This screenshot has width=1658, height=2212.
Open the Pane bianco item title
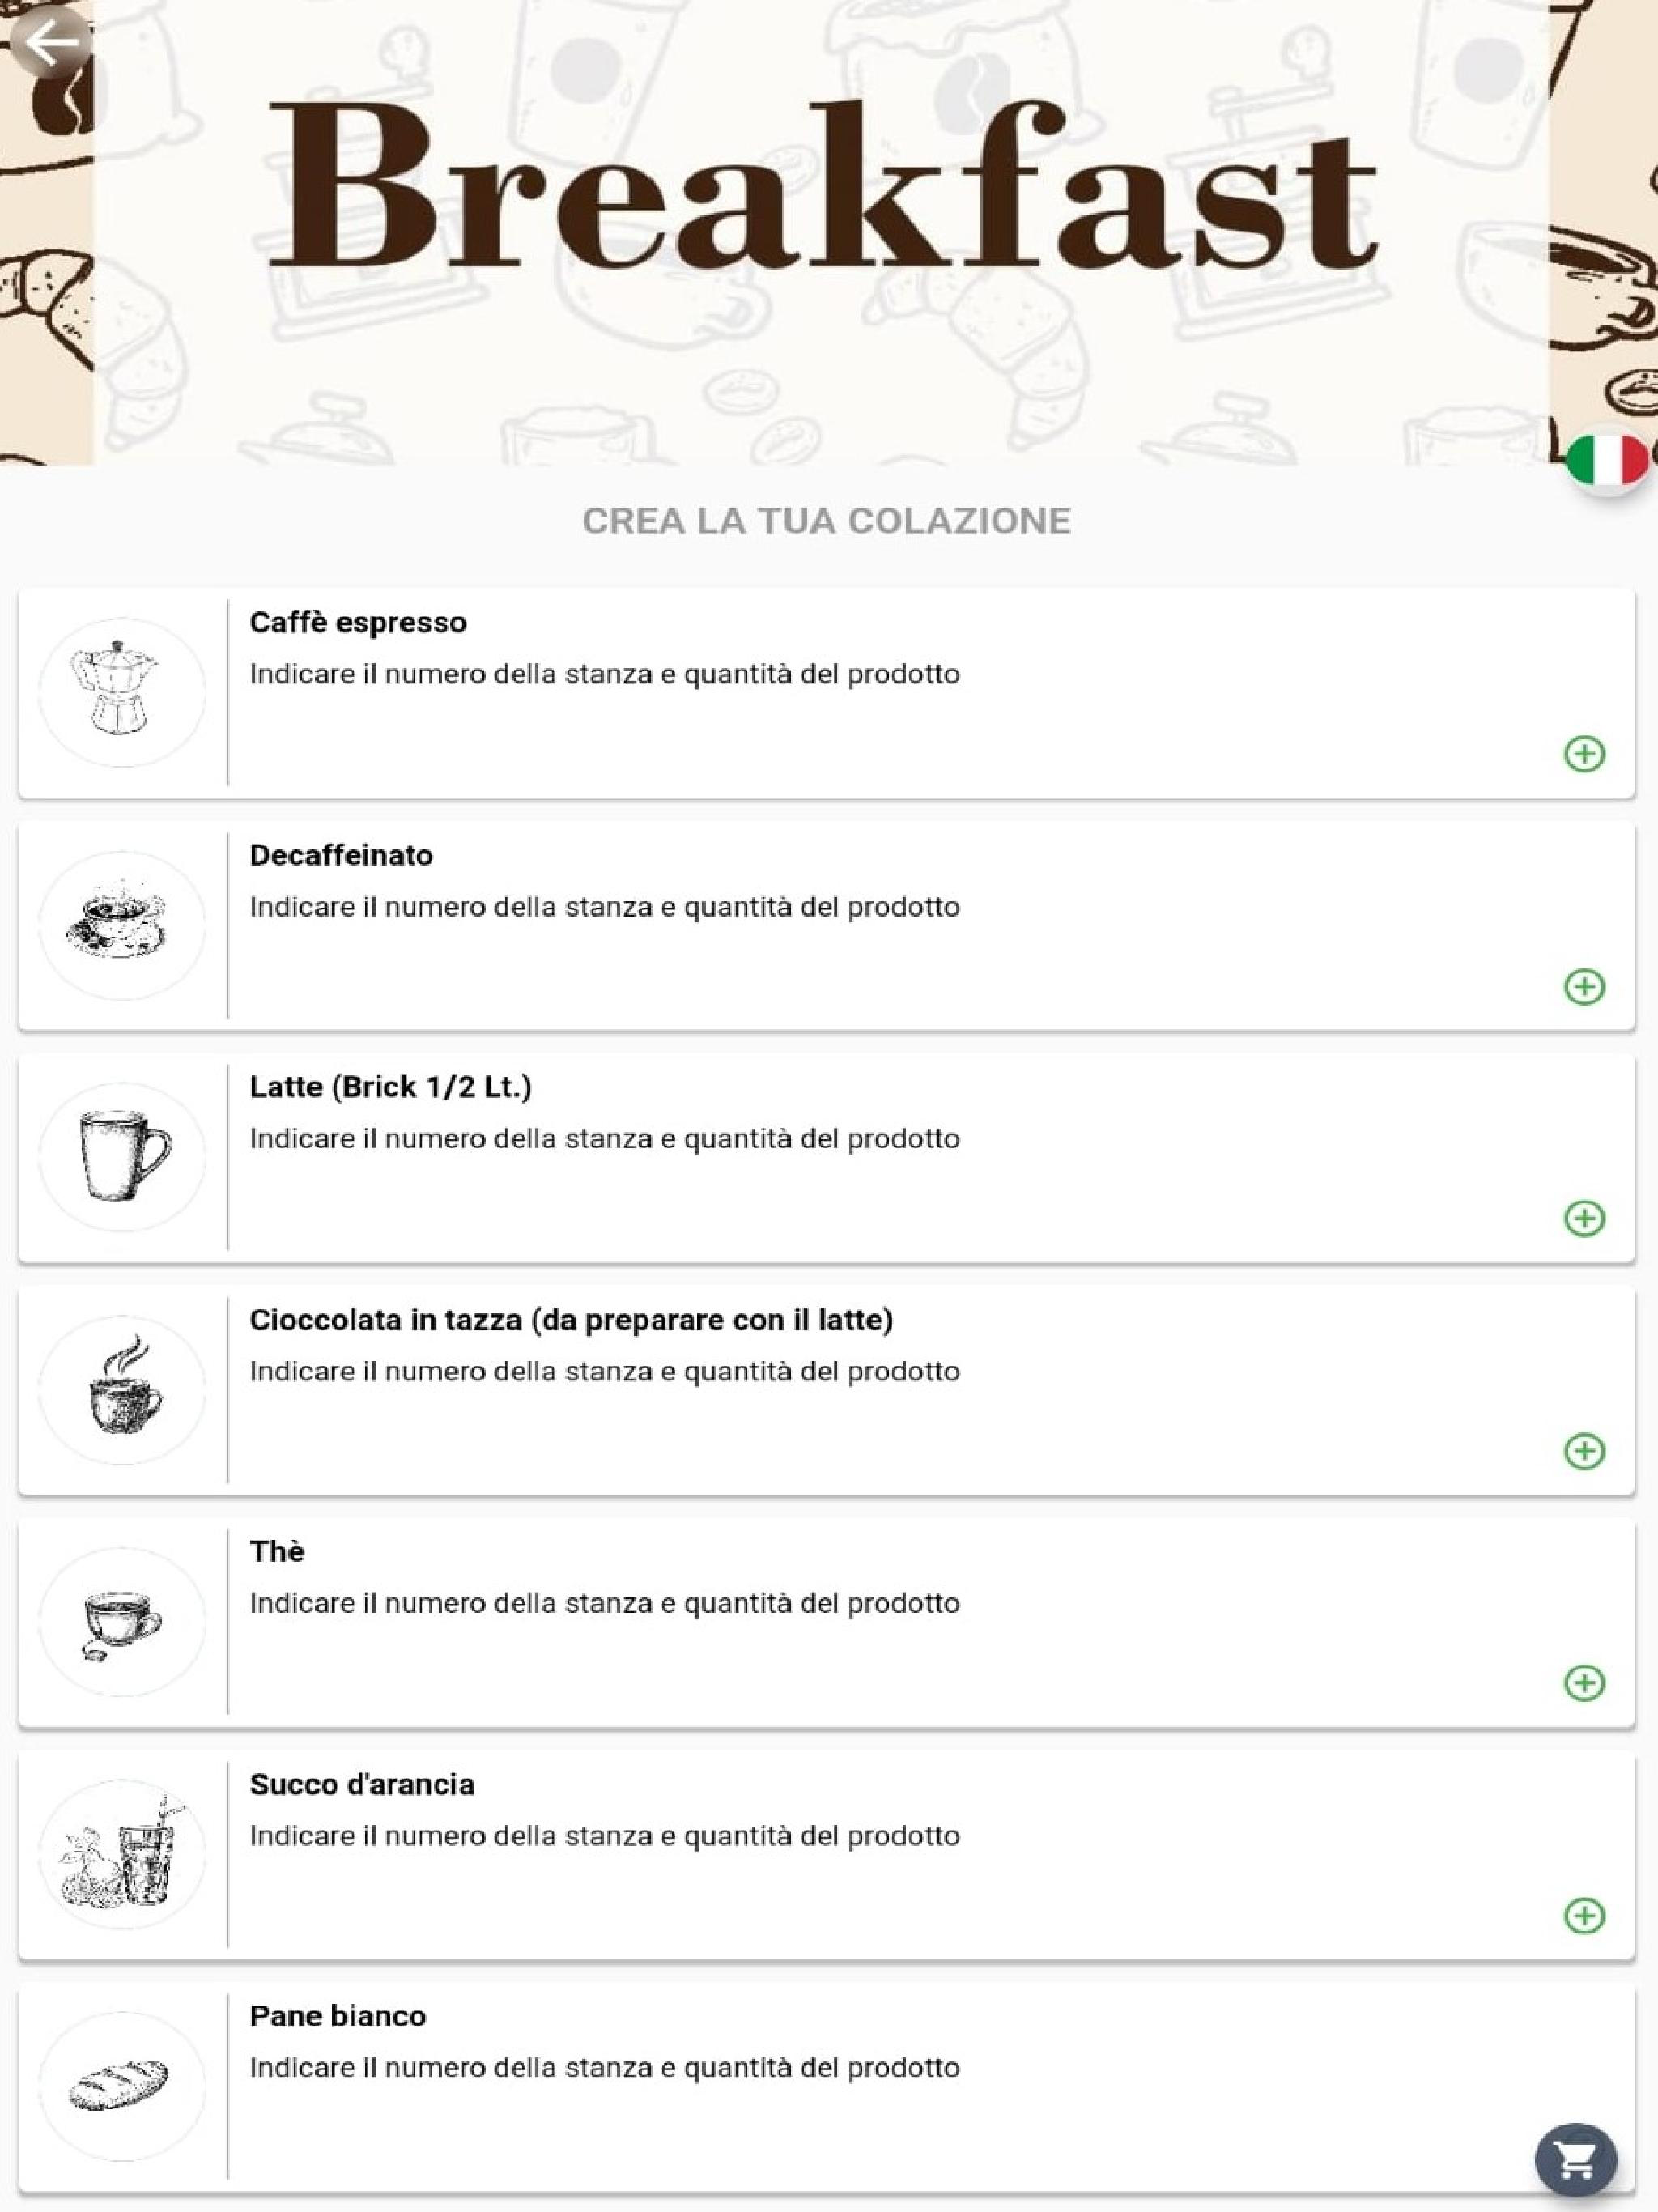click(x=338, y=2016)
